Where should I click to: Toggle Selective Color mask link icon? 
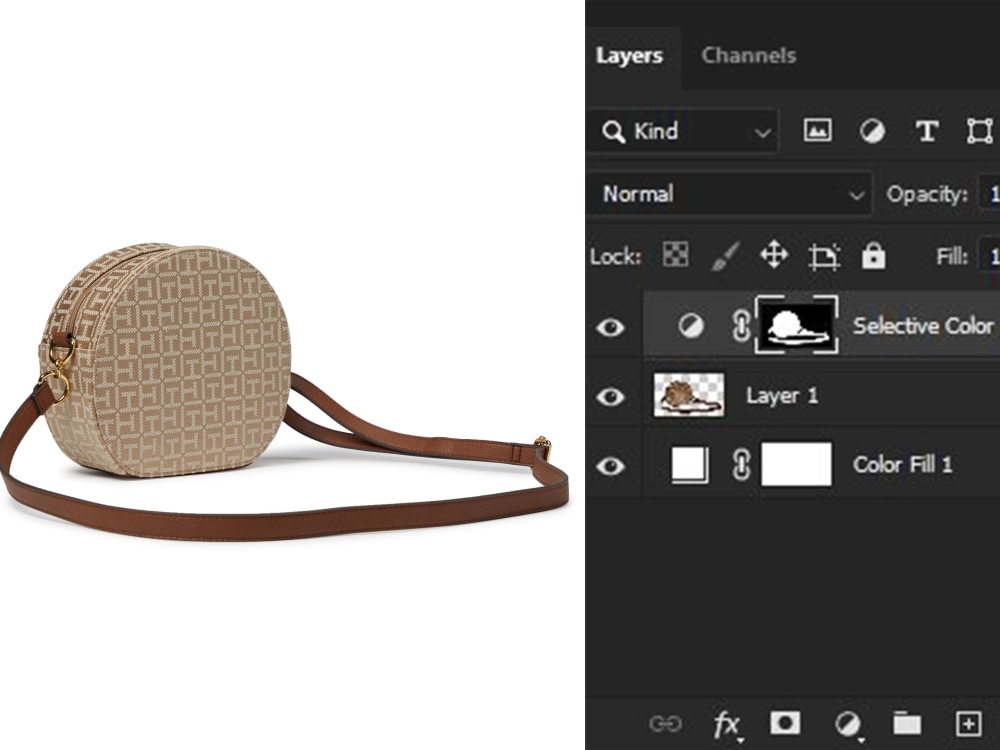(x=741, y=326)
